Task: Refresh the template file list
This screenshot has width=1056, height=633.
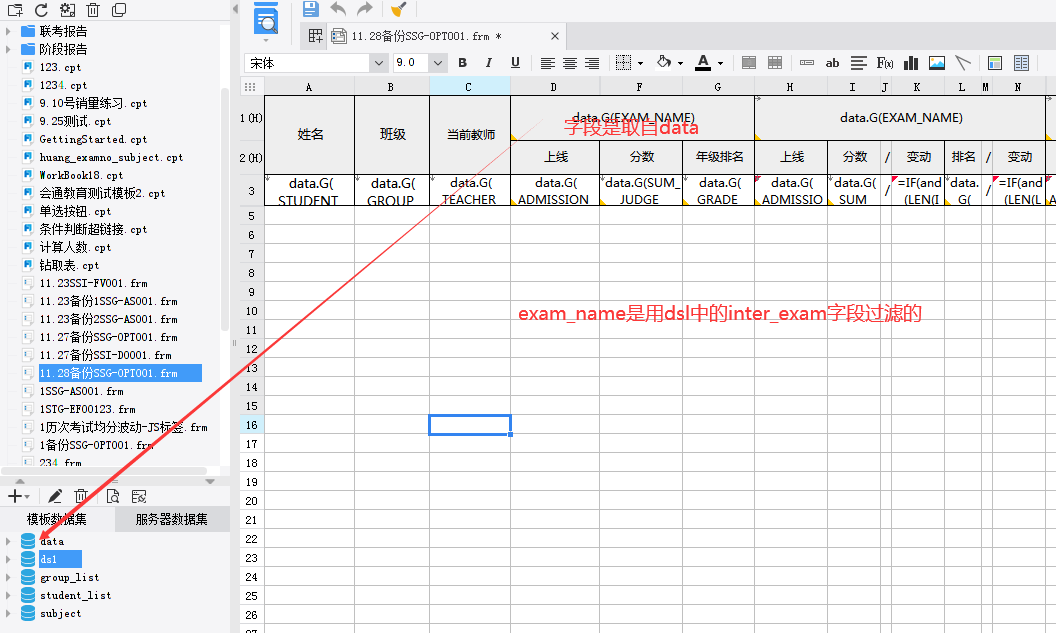Action: tap(41, 10)
